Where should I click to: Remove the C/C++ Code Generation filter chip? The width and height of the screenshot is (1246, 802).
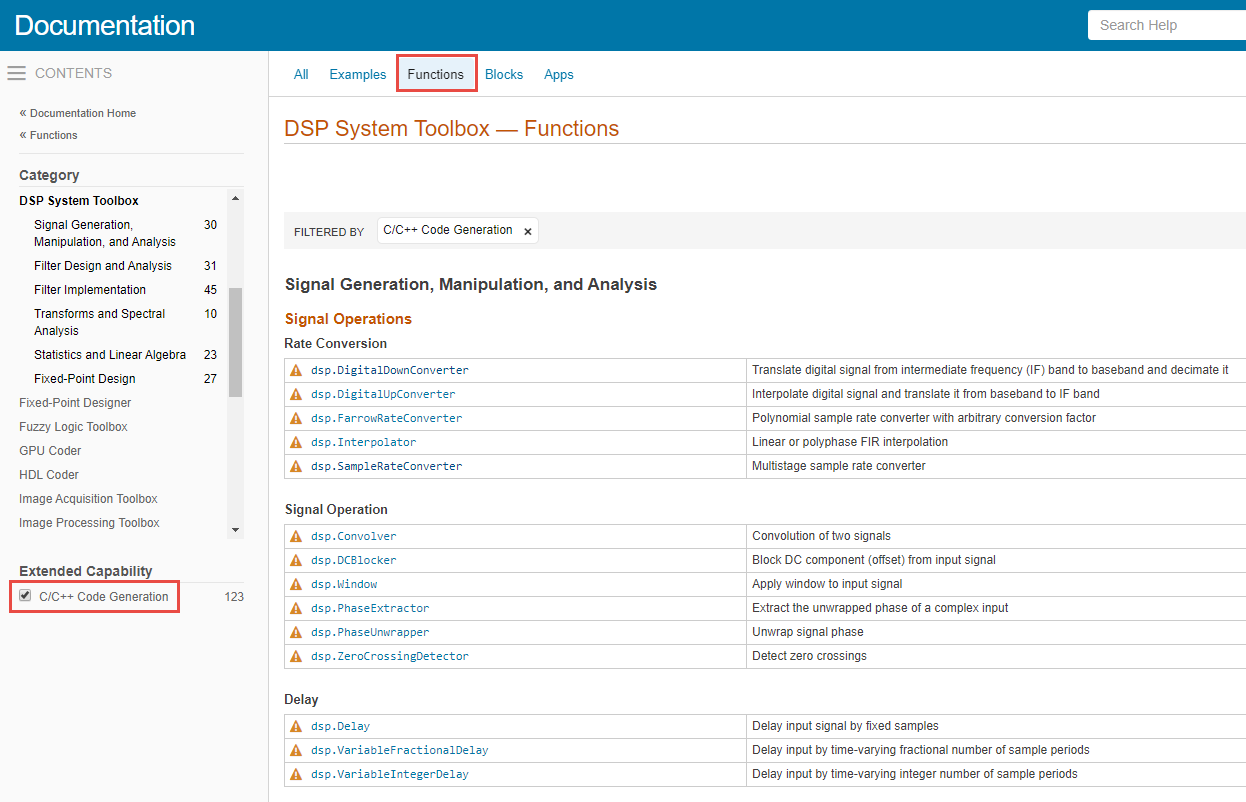click(x=528, y=230)
